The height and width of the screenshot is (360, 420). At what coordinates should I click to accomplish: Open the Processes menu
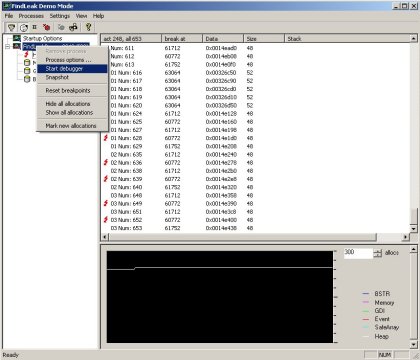click(31, 16)
